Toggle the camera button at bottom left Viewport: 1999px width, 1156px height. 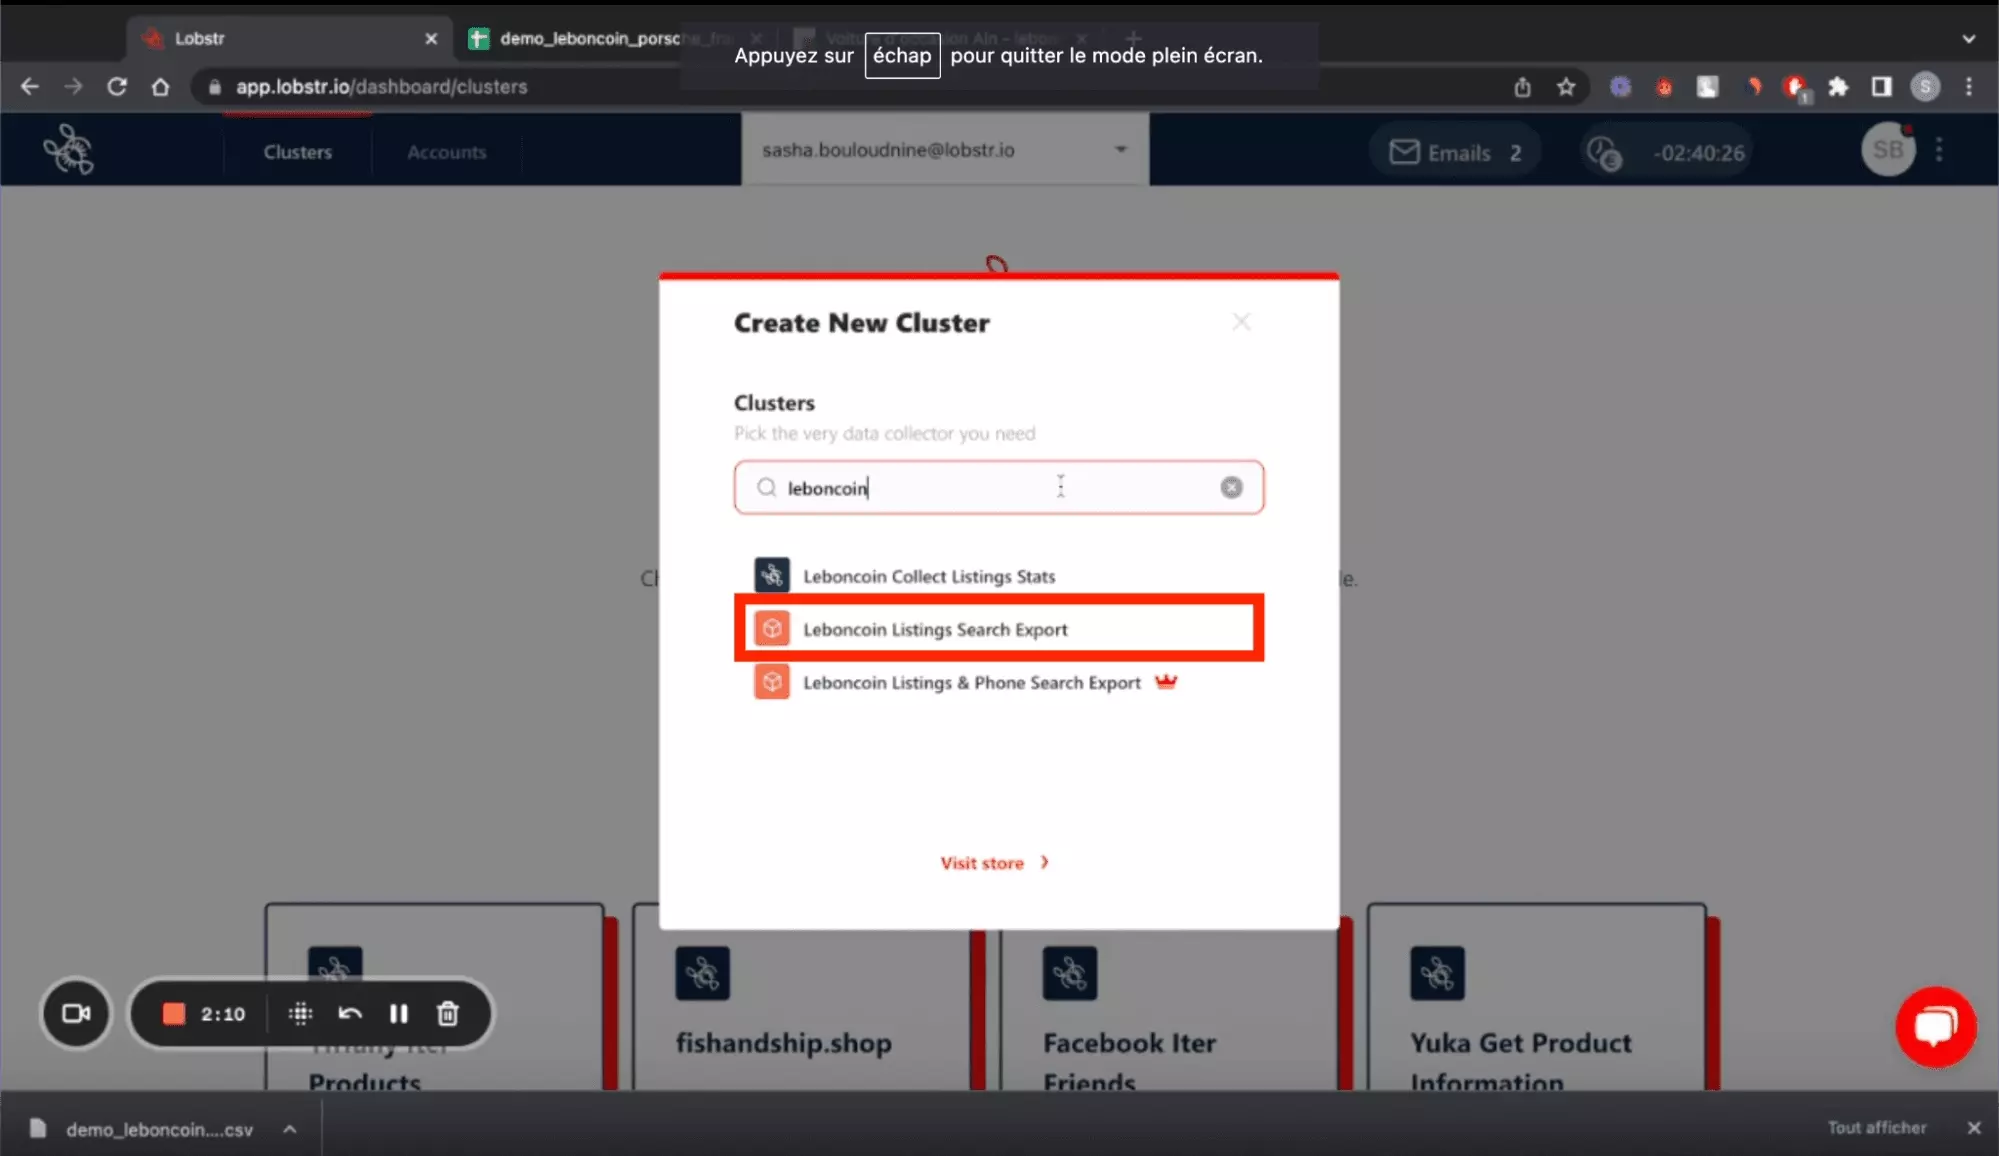(x=76, y=1014)
